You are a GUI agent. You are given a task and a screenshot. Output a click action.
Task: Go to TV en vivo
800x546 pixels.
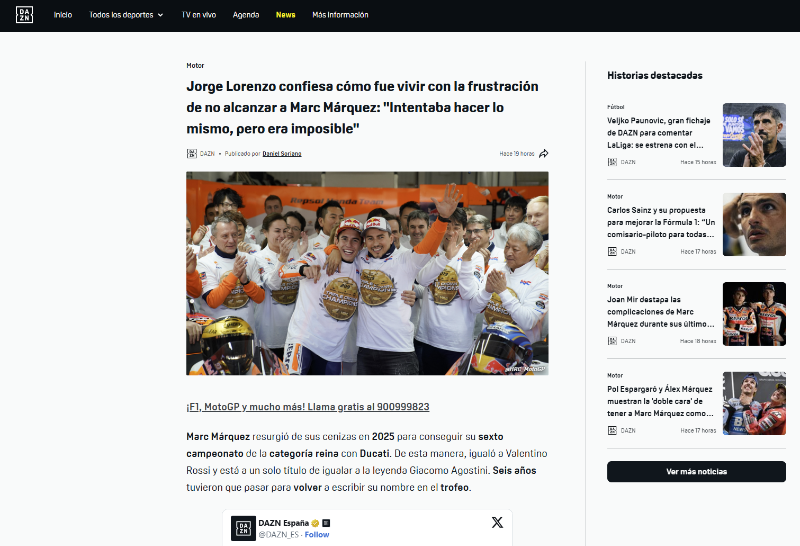(199, 15)
